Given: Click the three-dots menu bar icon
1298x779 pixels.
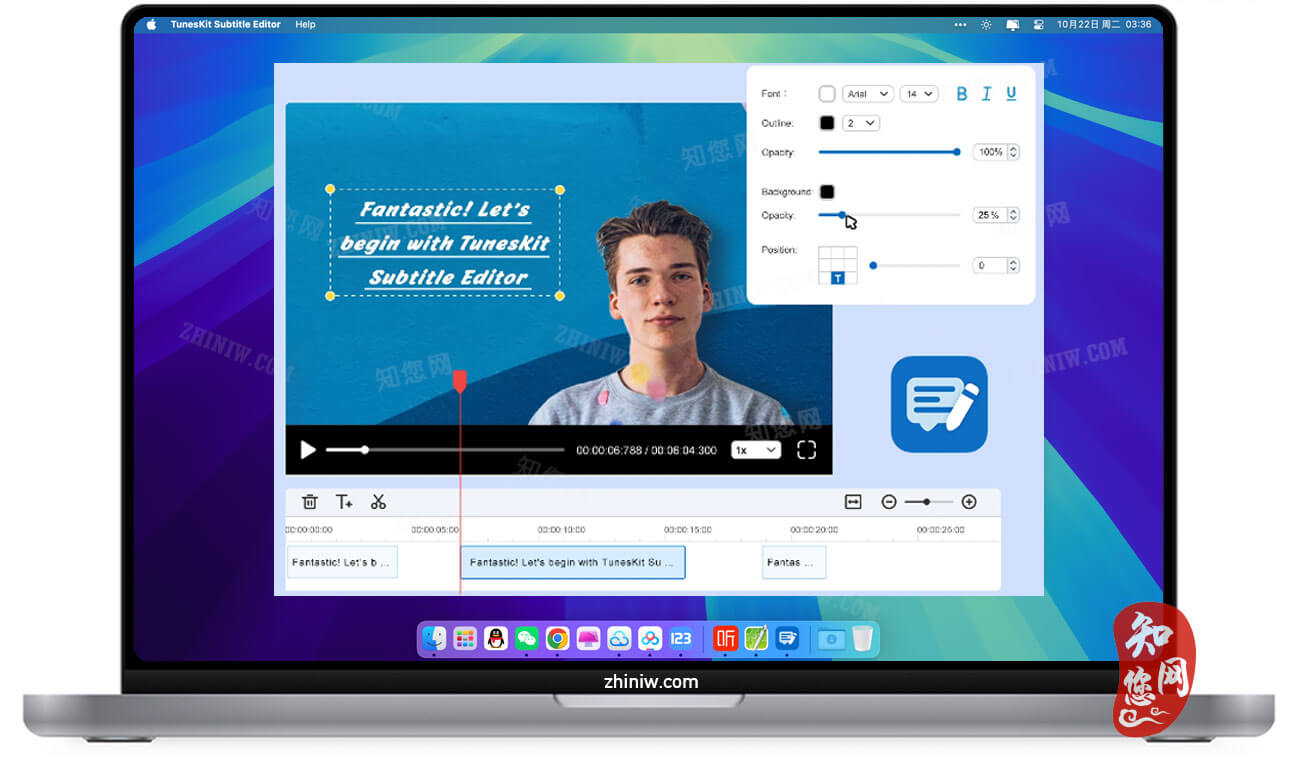Looking at the screenshot, I should point(961,24).
